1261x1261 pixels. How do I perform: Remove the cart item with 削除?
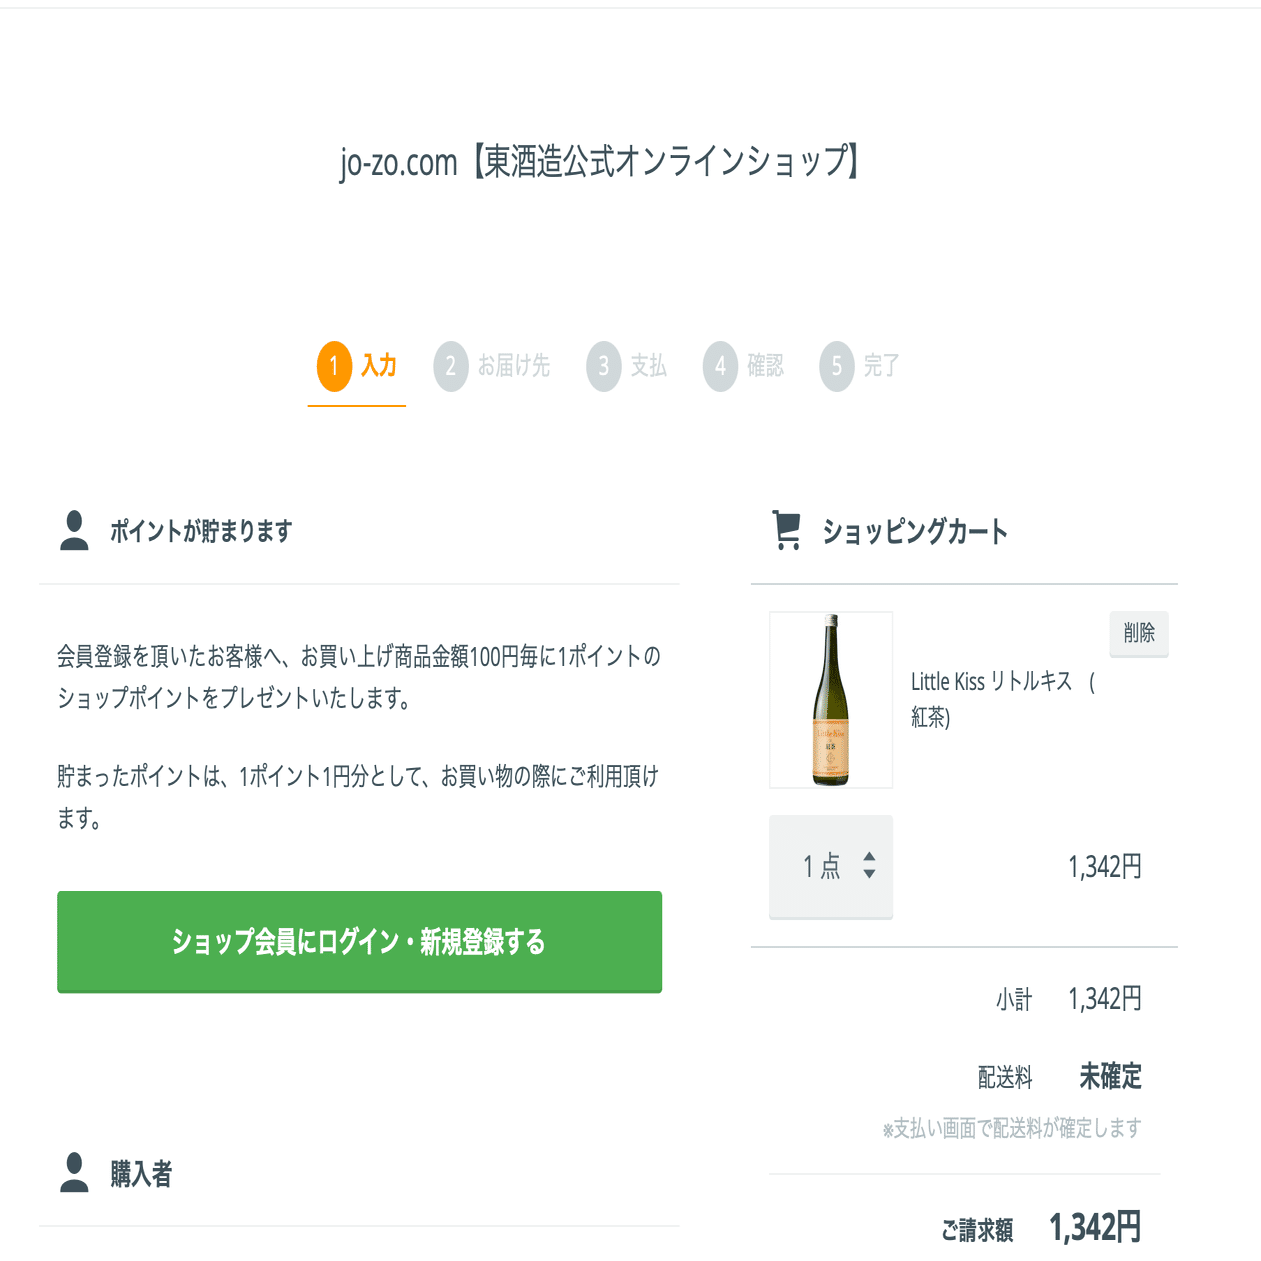[x=1139, y=633]
